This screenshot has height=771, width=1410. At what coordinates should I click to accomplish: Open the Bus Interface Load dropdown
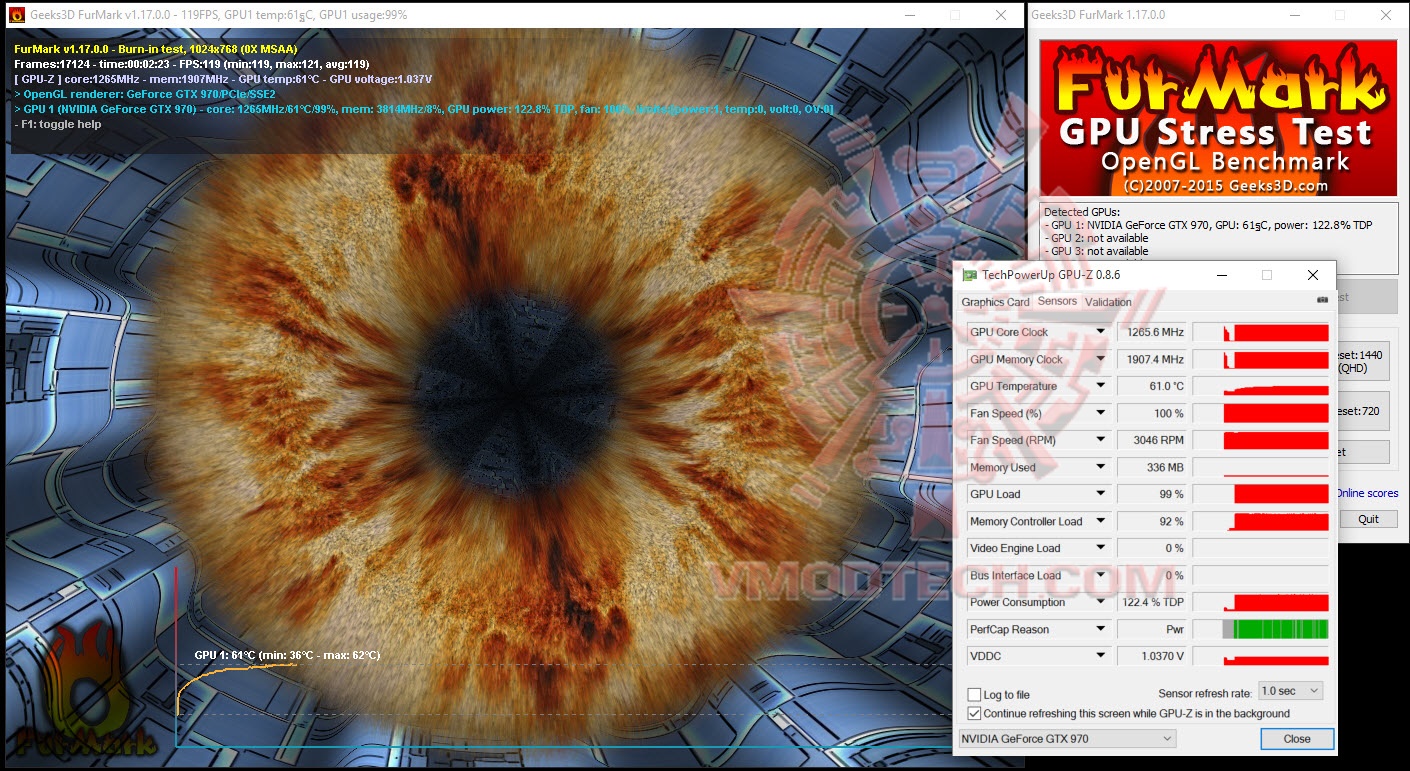(1101, 575)
